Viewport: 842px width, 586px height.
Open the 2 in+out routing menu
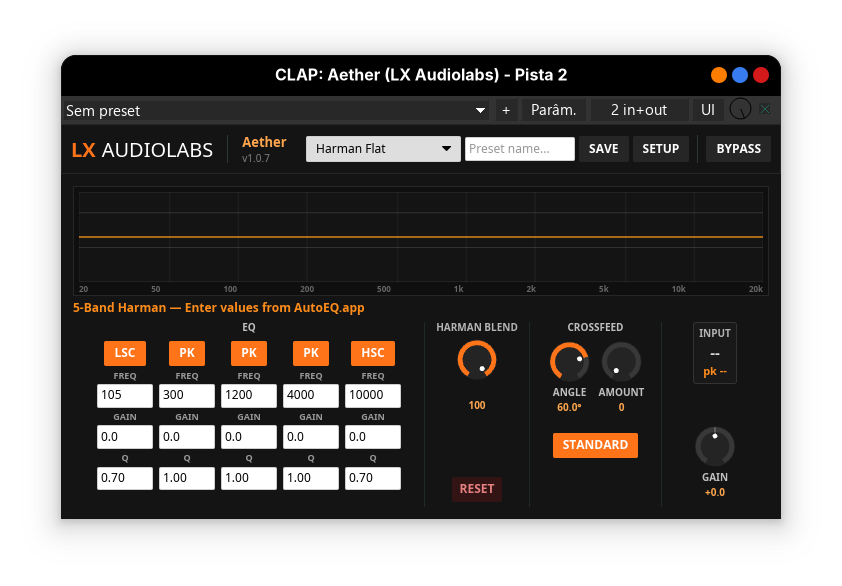coord(639,110)
